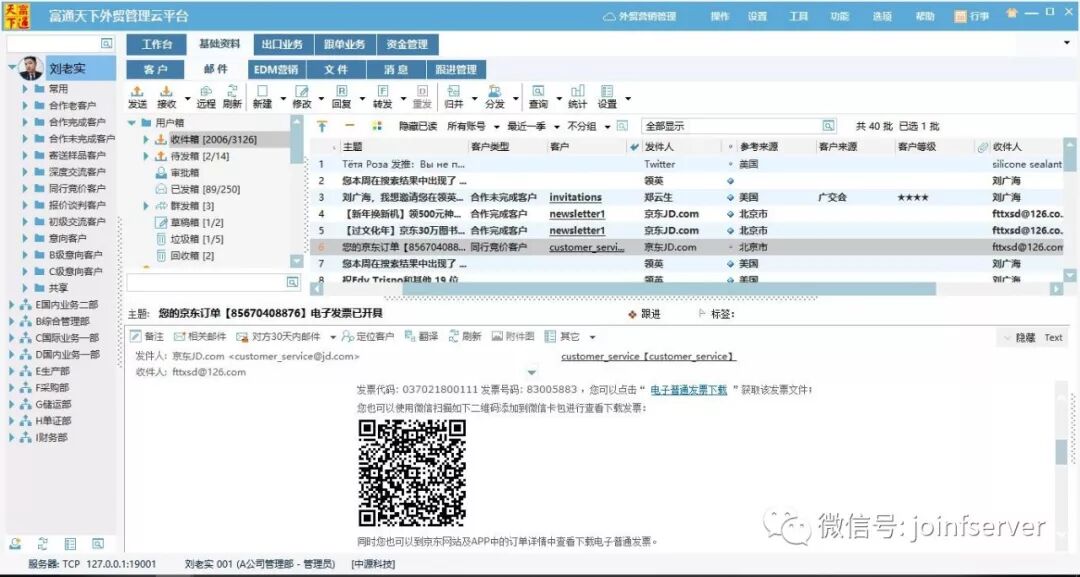Switch to the 跟进管理 follow-up management sub-tab
Screen dimensions: 1080x577
tap(456, 70)
